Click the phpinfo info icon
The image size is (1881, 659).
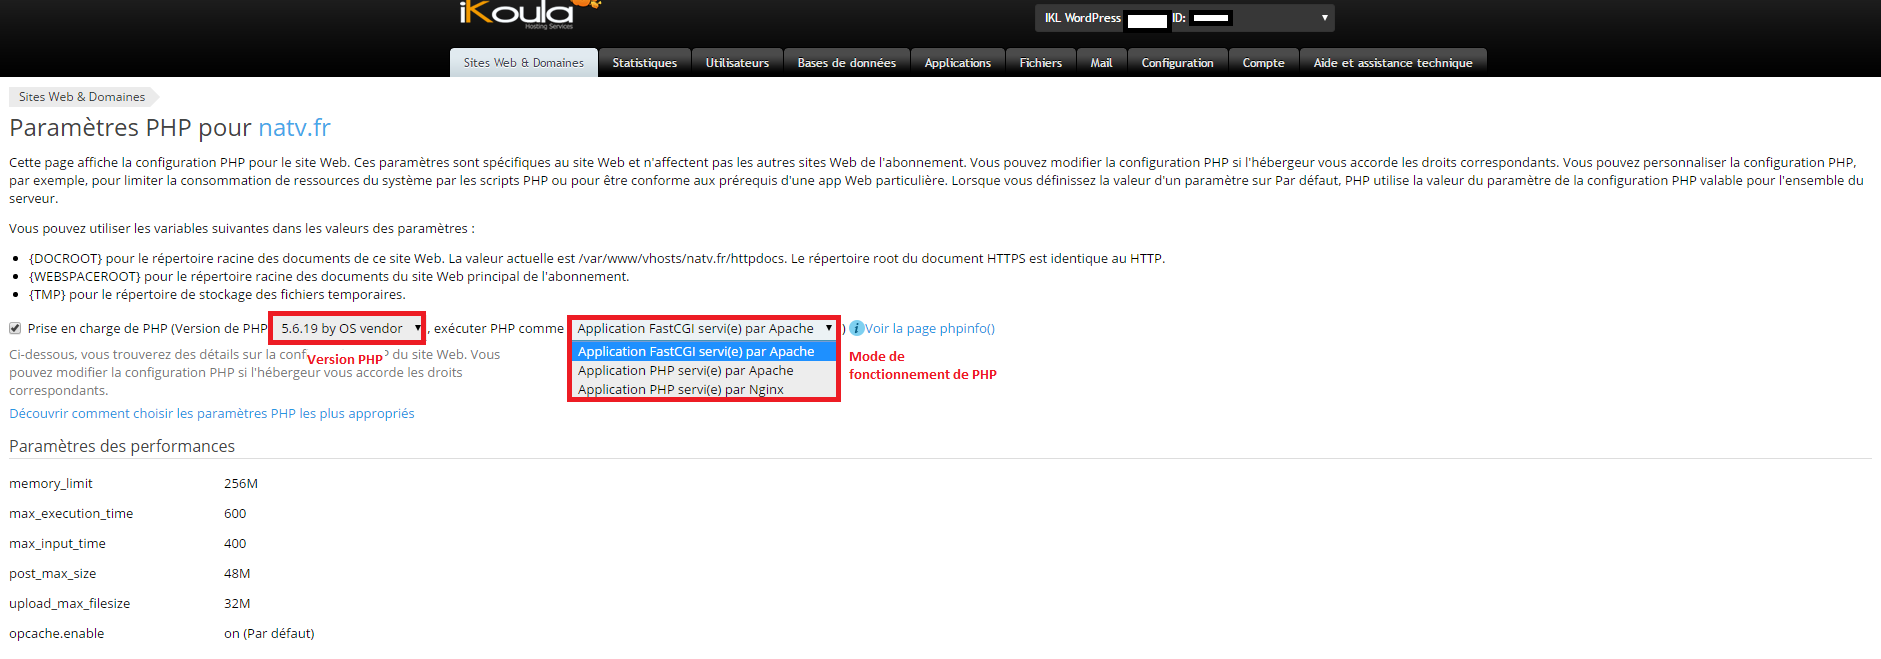click(x=856, y=329)
